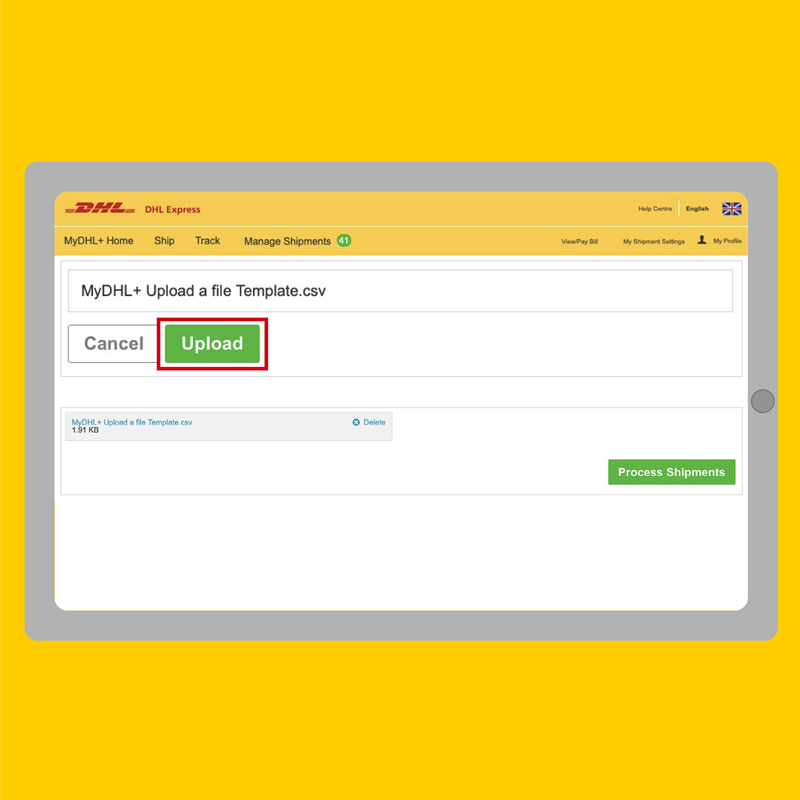Click the DHL logo

[100, 209]
